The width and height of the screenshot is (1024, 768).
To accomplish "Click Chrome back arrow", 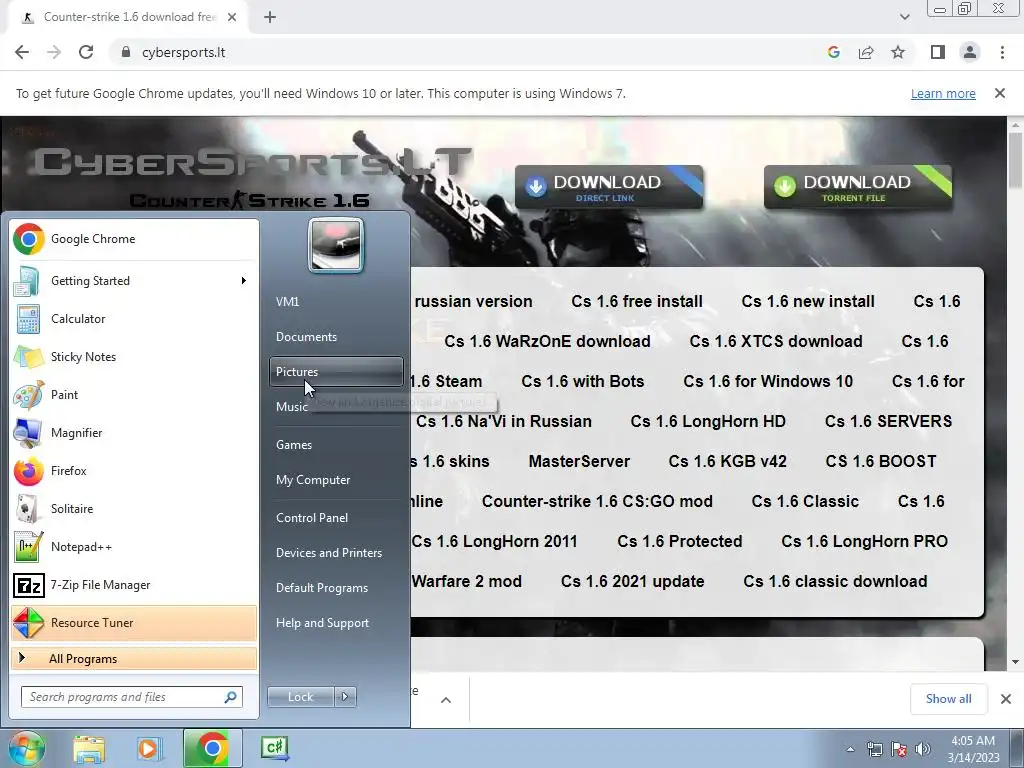I will click(x=22, y=52).
